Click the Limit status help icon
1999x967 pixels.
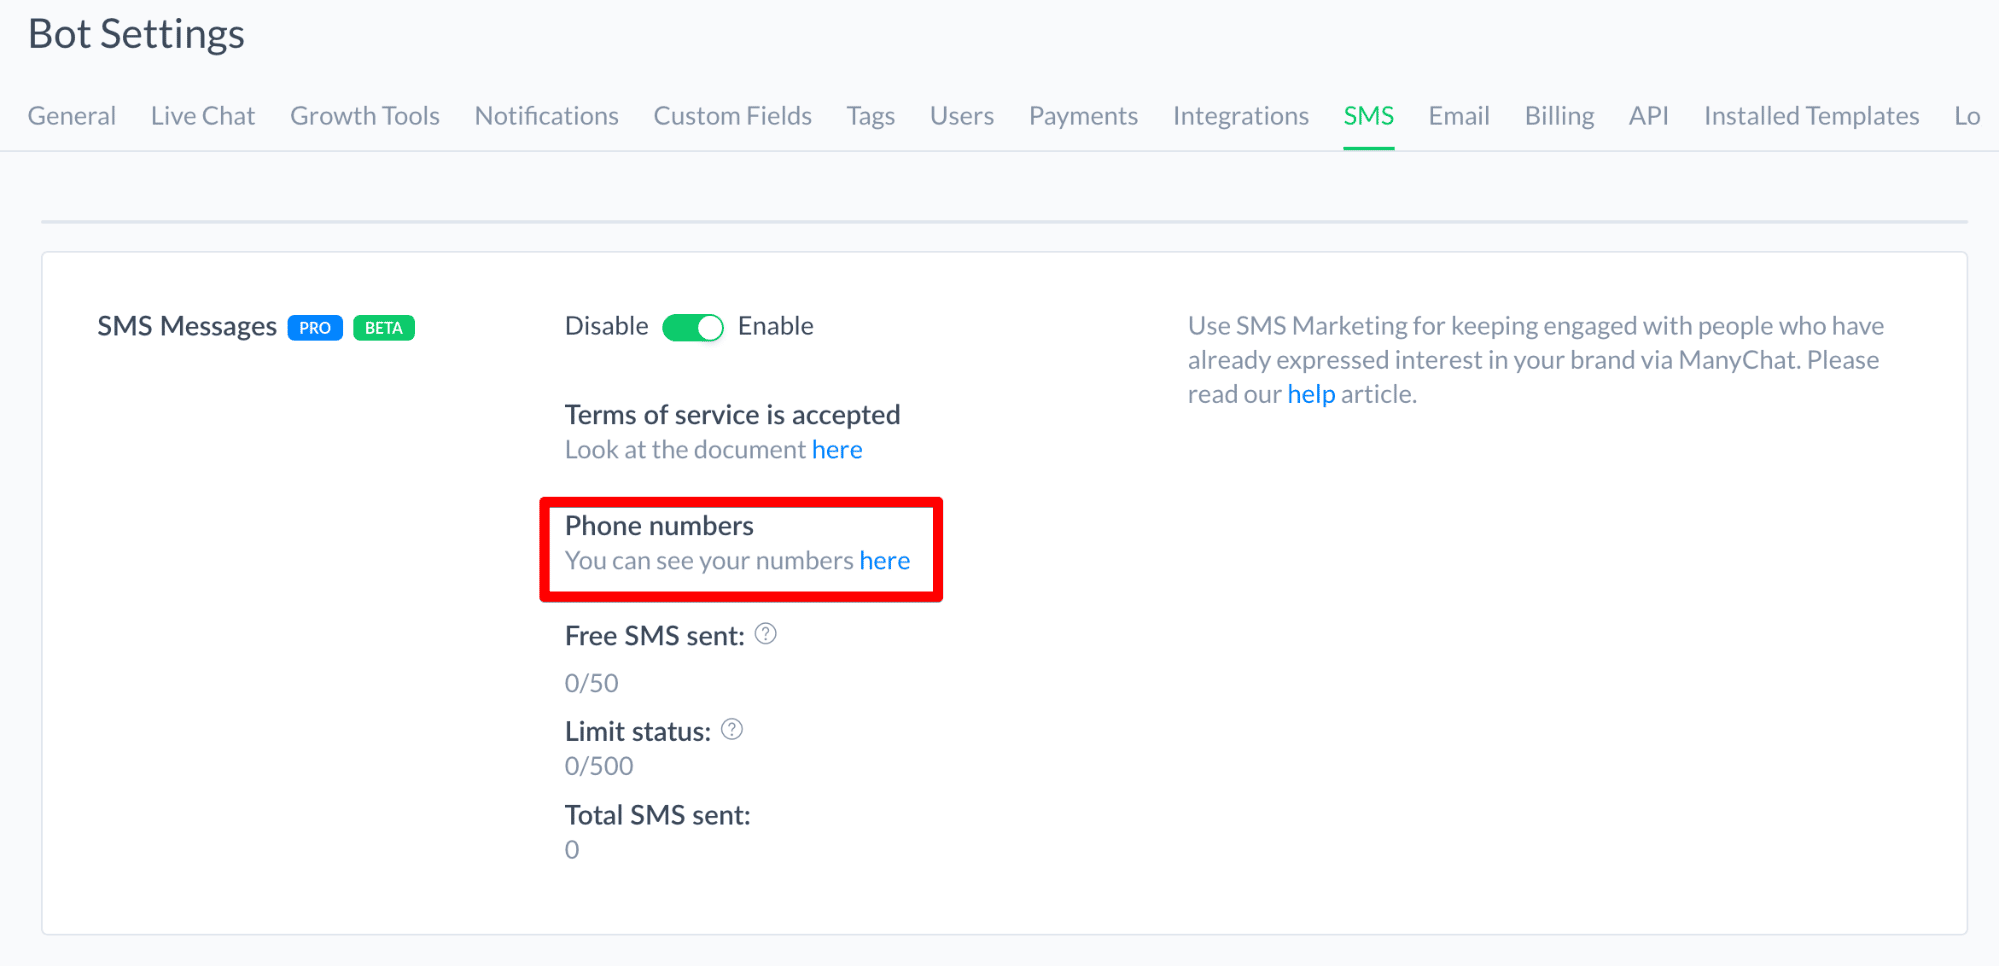coord(732,730)
